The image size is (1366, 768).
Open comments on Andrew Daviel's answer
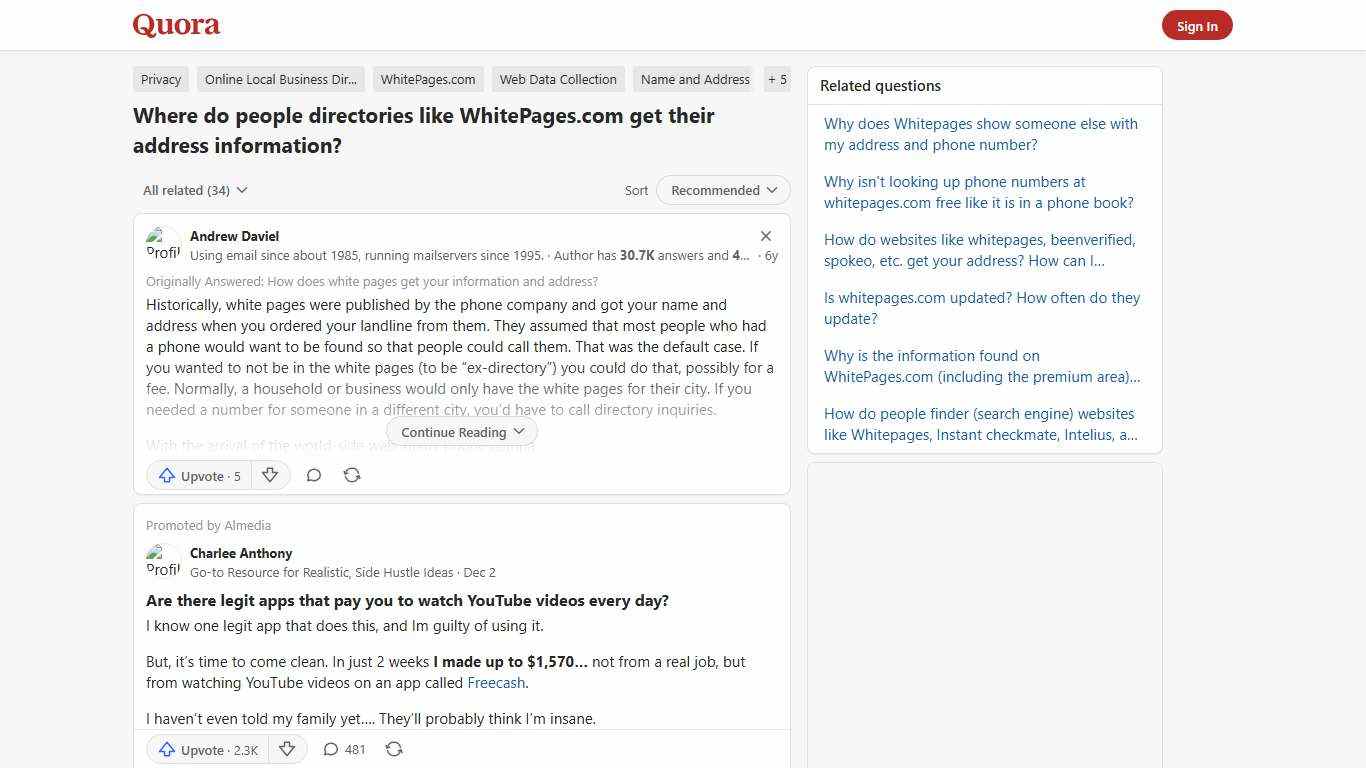pos(313,475)
